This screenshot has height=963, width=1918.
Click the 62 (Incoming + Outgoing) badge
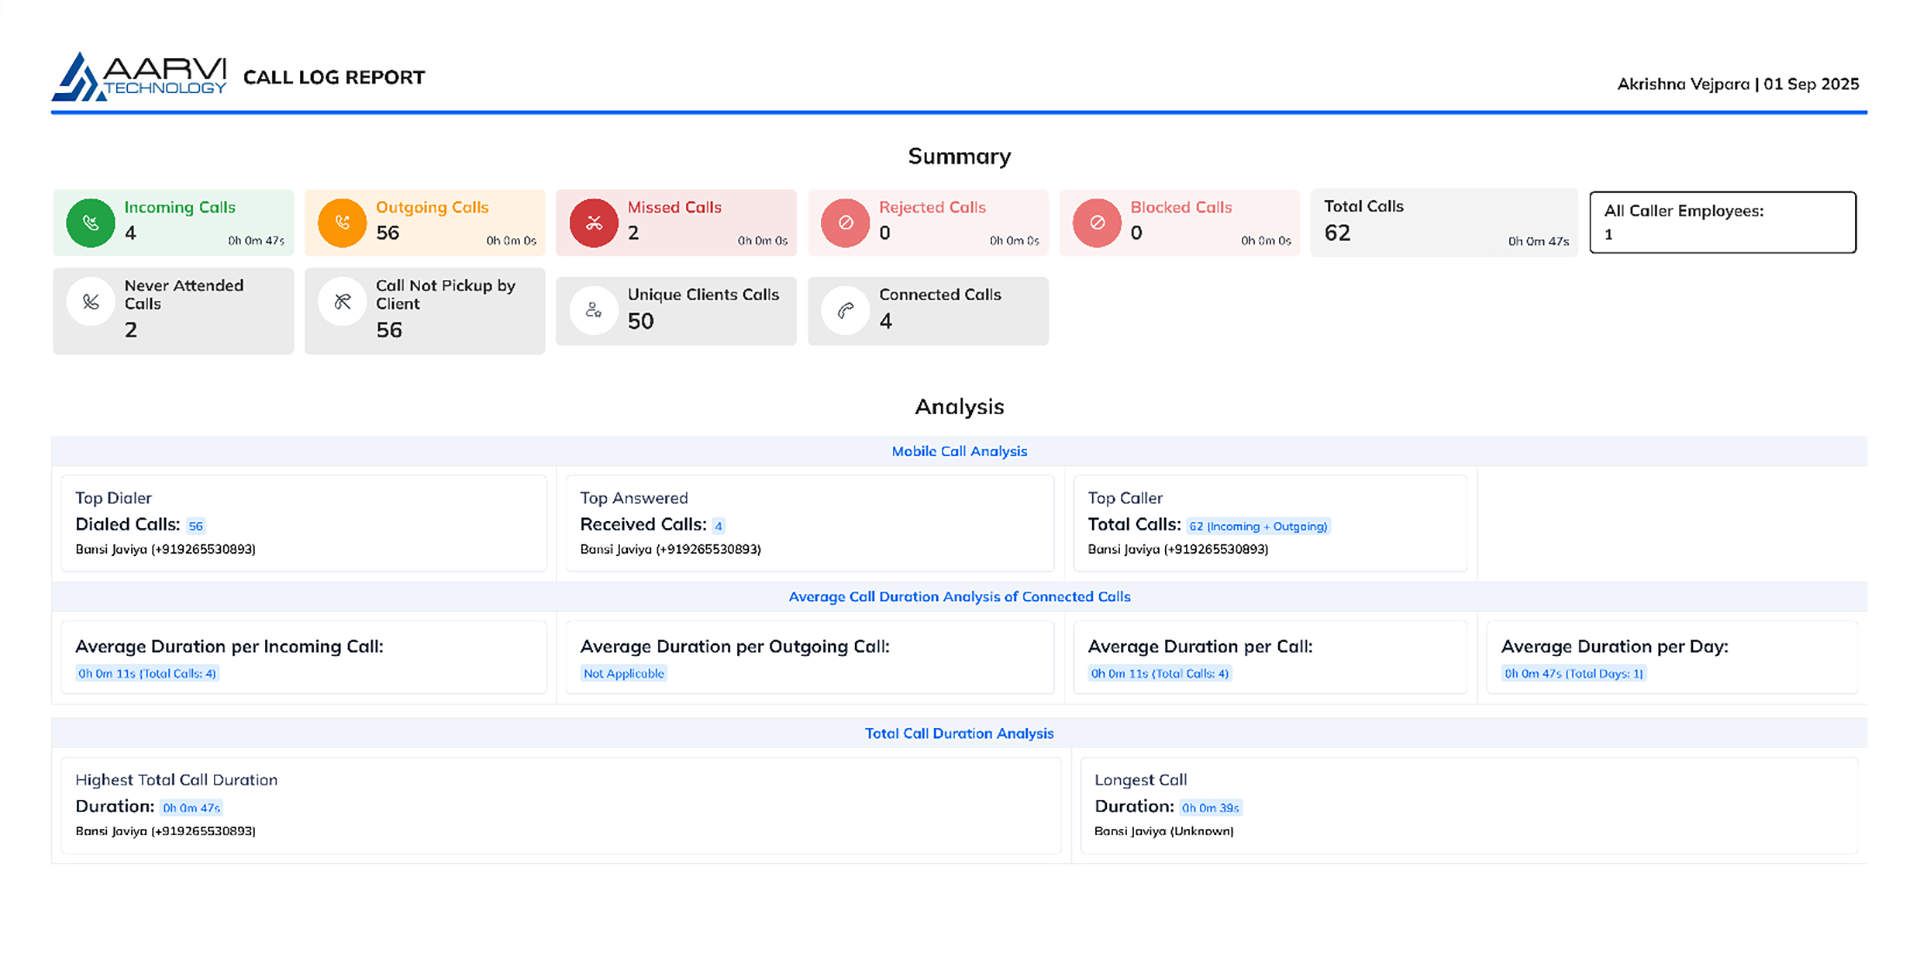1258,526
